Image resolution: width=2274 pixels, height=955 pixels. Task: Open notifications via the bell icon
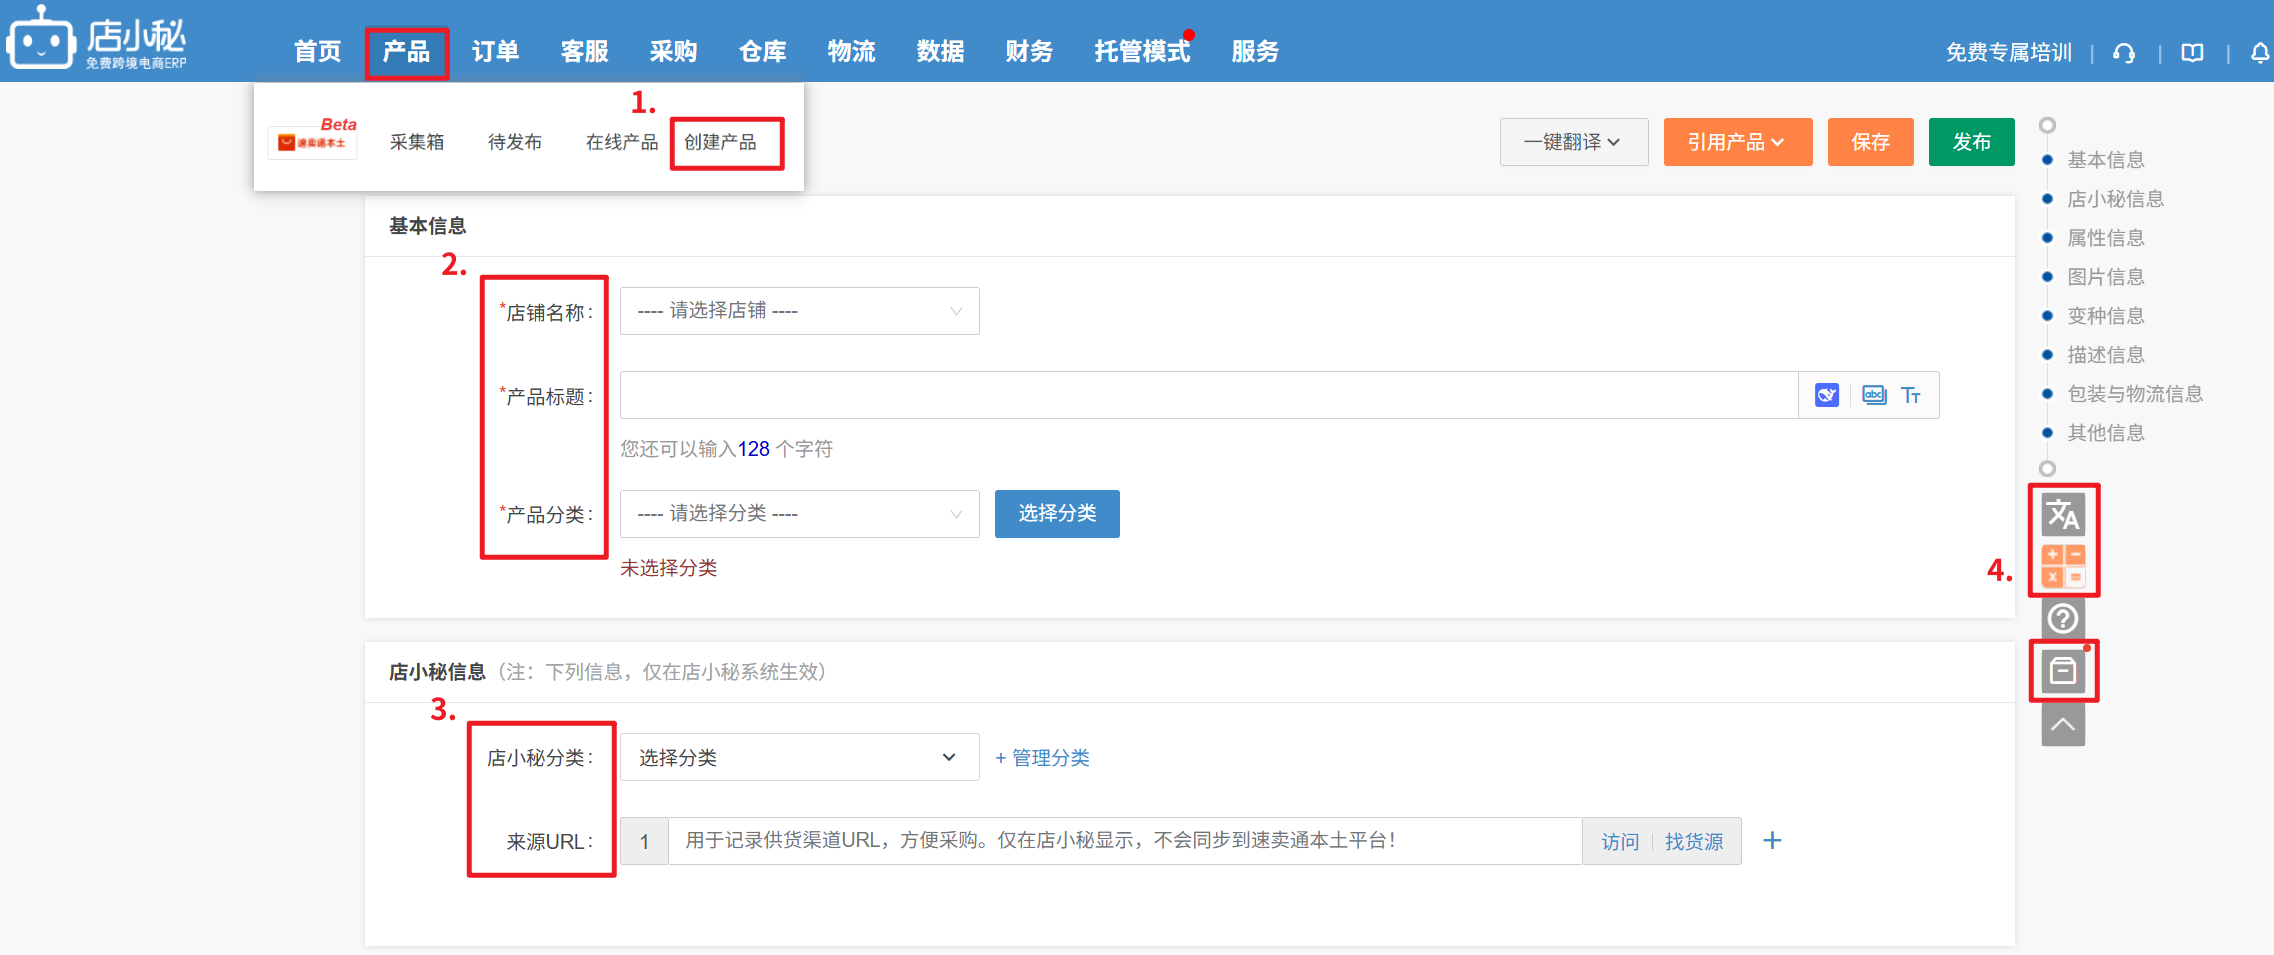(x=2259, y=53)
